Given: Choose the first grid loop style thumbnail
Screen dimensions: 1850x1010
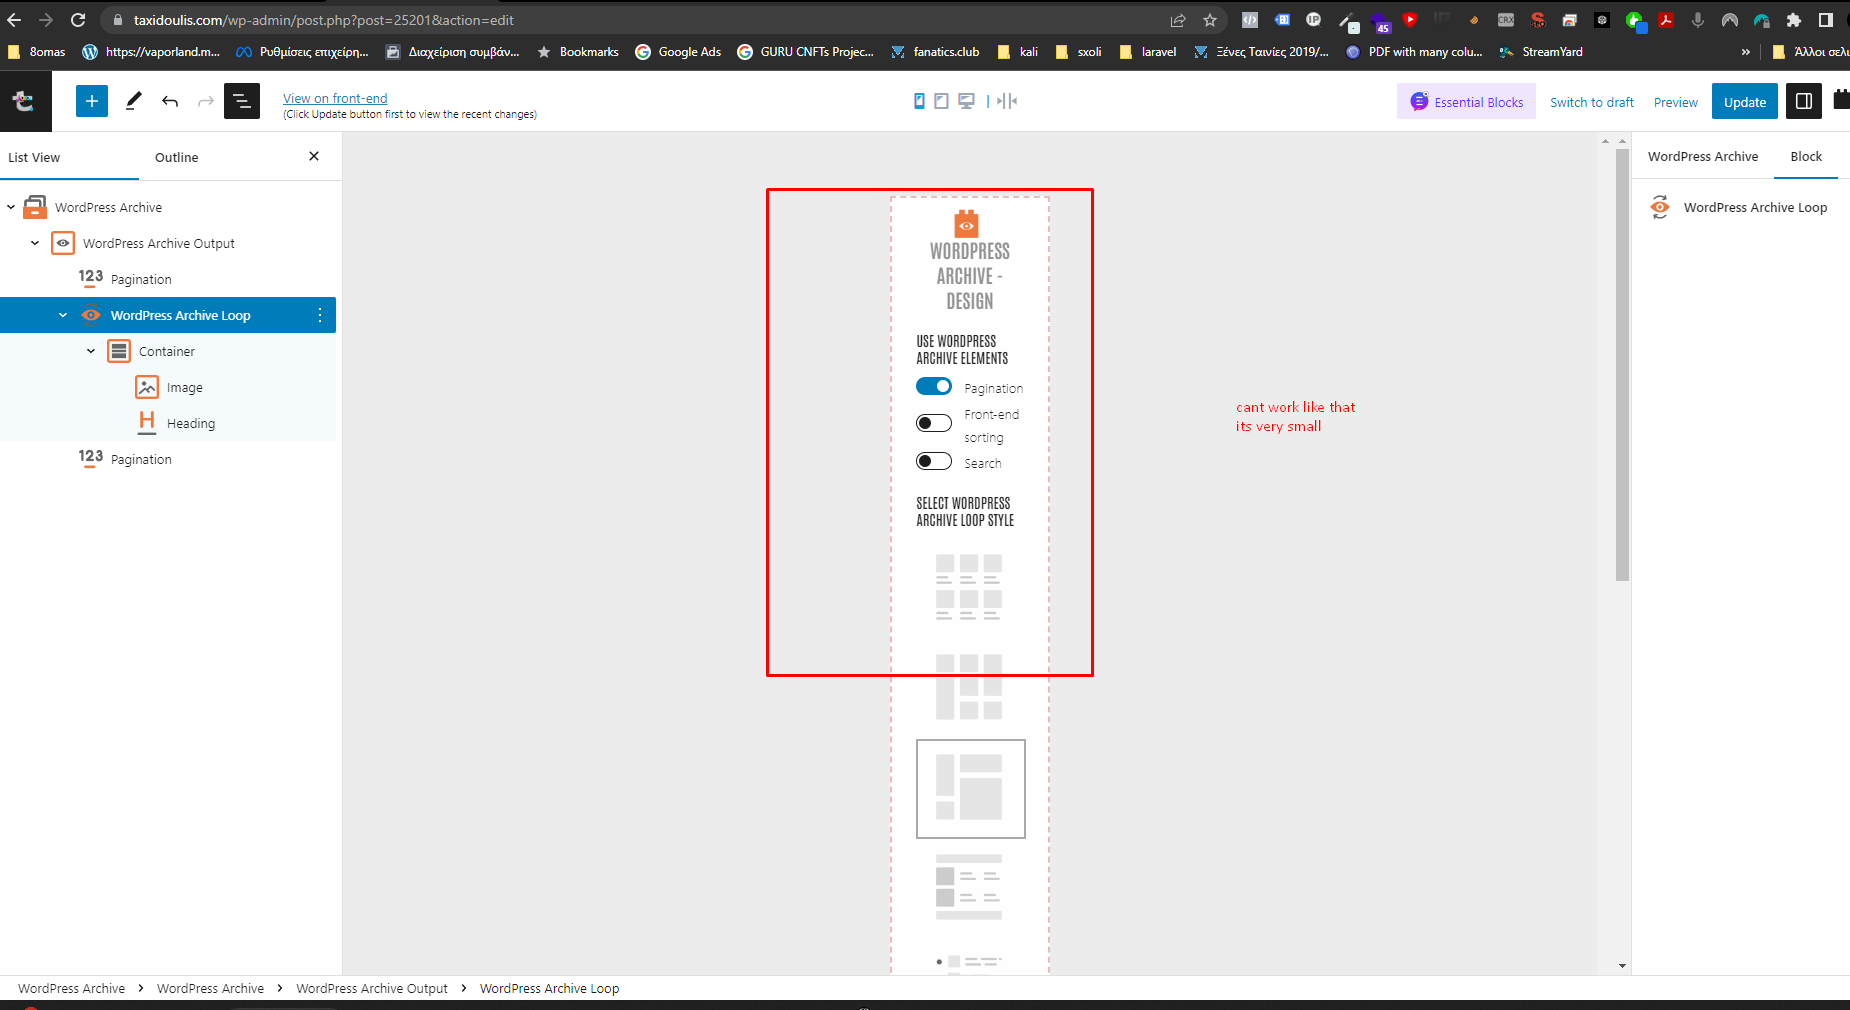Looking at the screenshot, I should 969,587.
